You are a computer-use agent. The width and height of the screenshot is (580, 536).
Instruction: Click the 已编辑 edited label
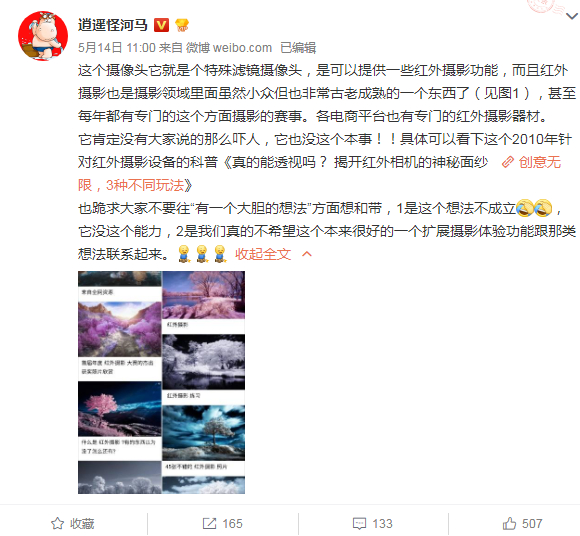(x=298, y=48)
